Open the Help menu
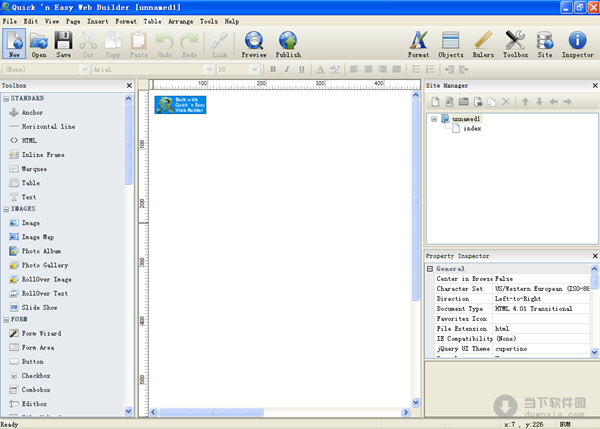 [x=232, y=21]
